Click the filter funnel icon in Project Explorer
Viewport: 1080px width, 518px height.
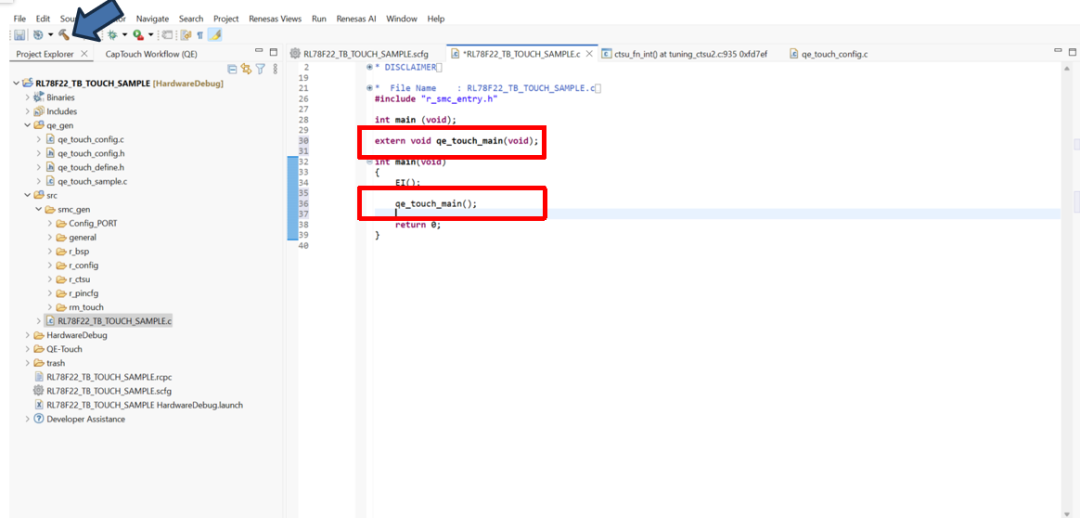(260, 69)
